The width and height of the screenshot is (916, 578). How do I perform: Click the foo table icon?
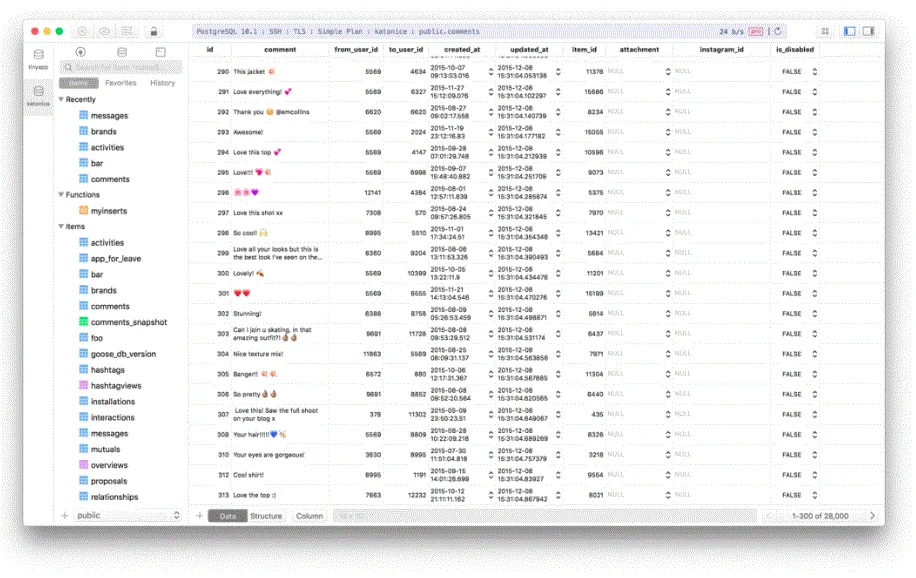[84, 338]
